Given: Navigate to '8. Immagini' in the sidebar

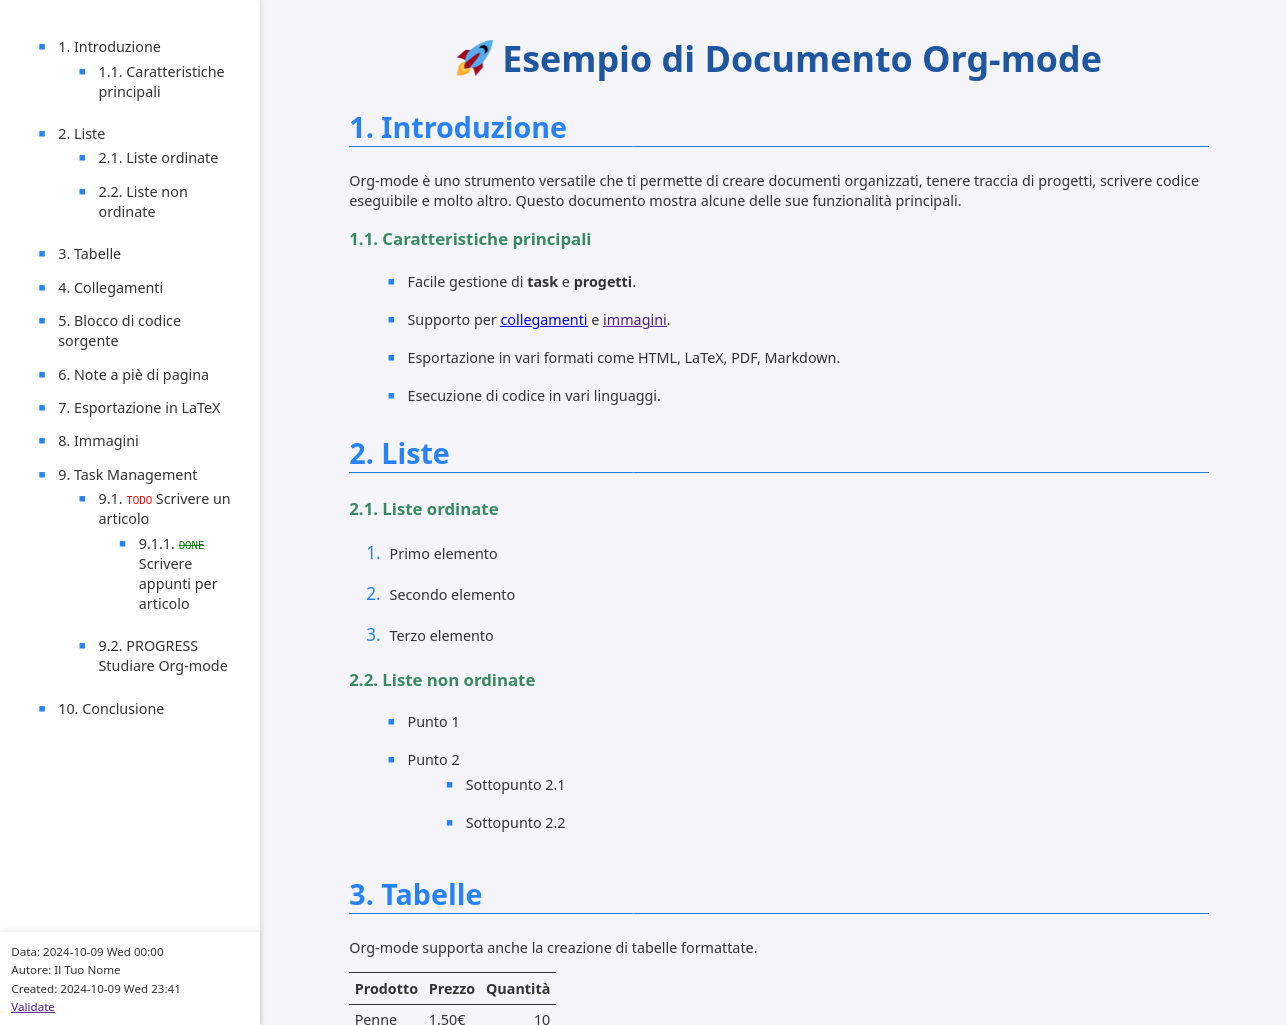Looking at the screenshot, I should click(98, 441).
